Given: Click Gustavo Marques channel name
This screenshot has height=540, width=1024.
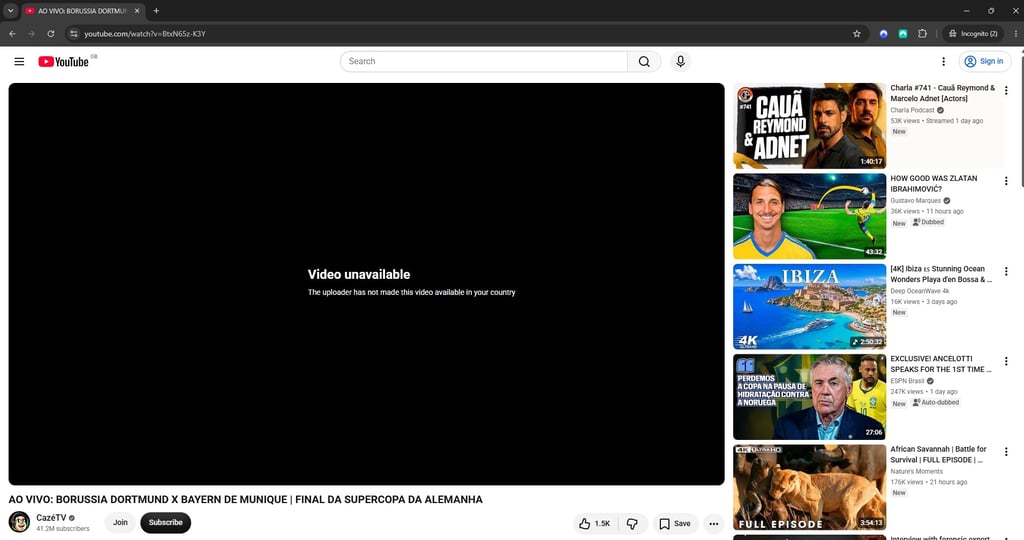Looking at the screenshot, I should [x=916, y=200].
